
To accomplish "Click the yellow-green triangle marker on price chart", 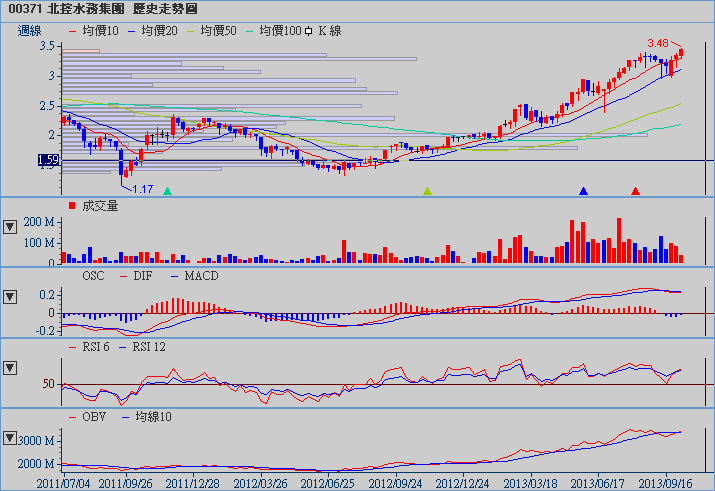I will (x=428, y=190).
